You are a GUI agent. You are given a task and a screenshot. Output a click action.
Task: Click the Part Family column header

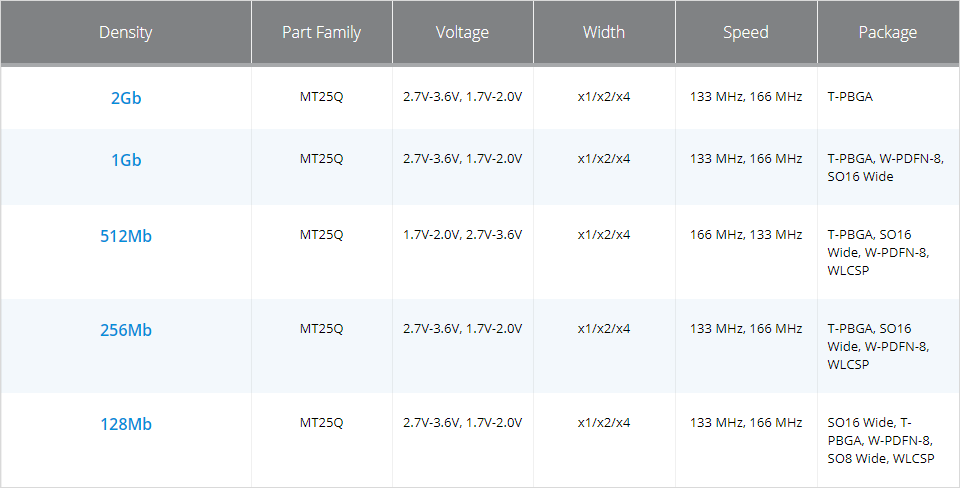click(321, 32)
